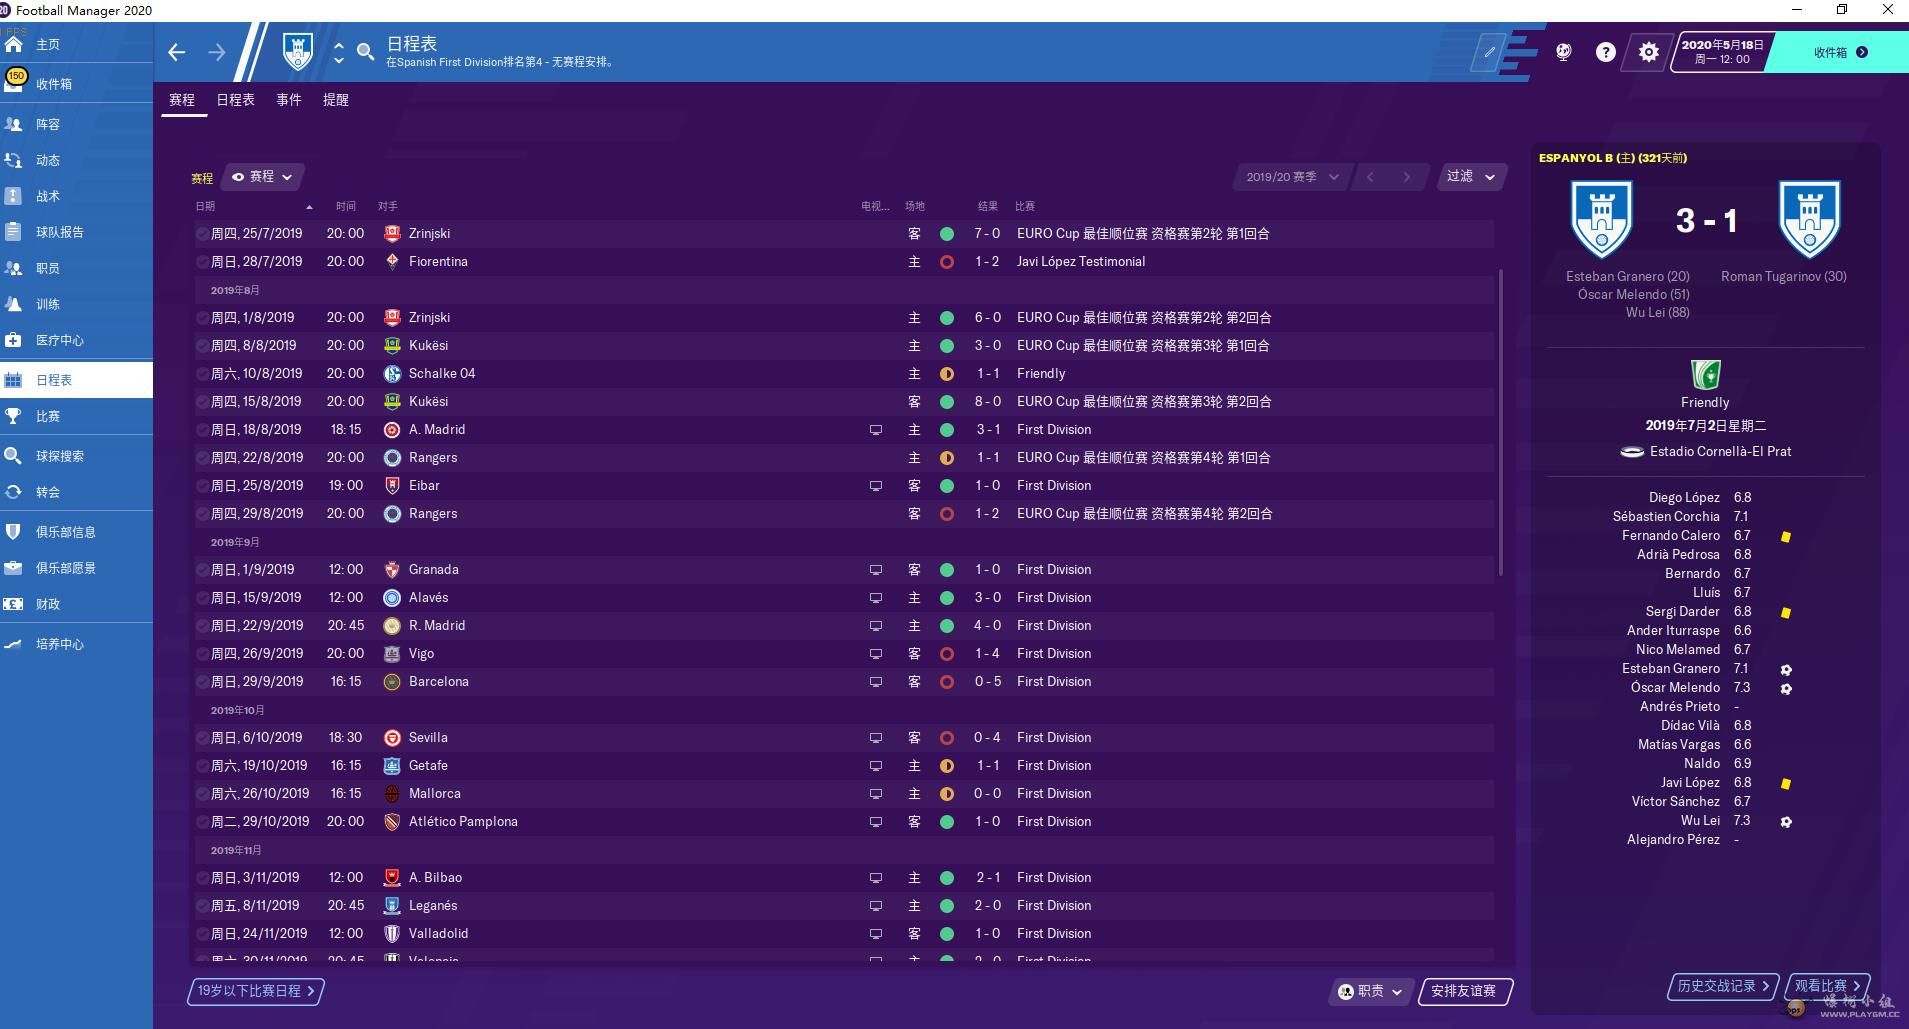Select checkbox for A. Madrid match row
This screenshot has height=1029, width=1909.
[202, 430]
